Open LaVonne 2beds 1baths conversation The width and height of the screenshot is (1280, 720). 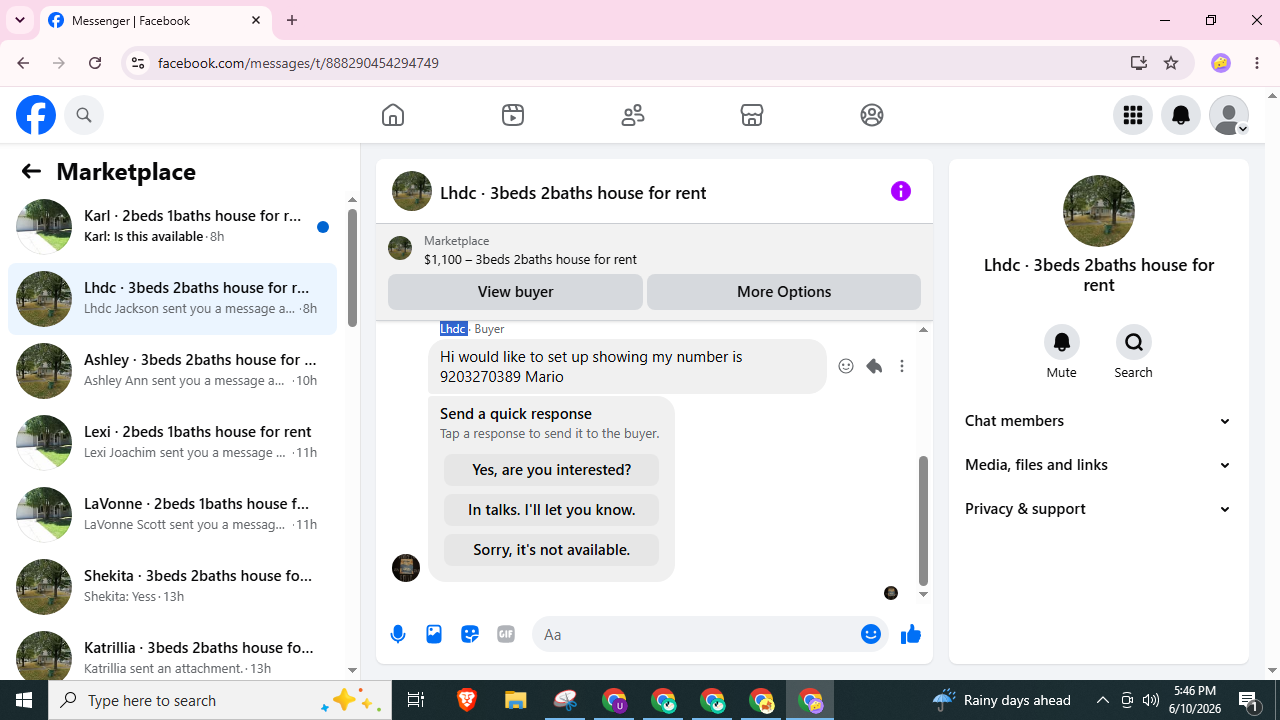[x=172, y=515]
